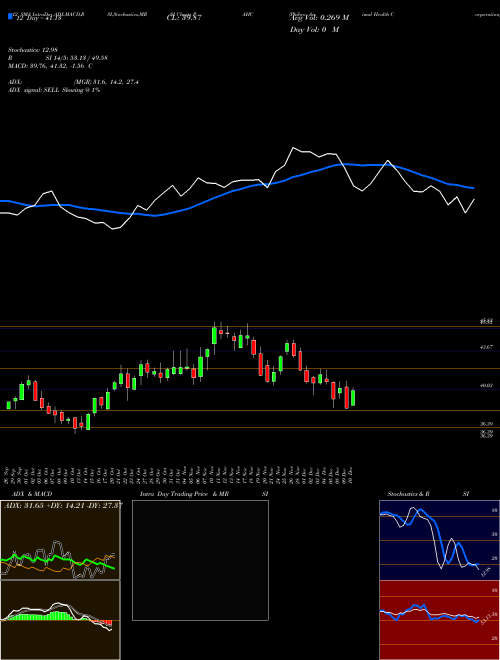Select the 12 Day moving average value text
500x660 pixels.
(39, 18)
